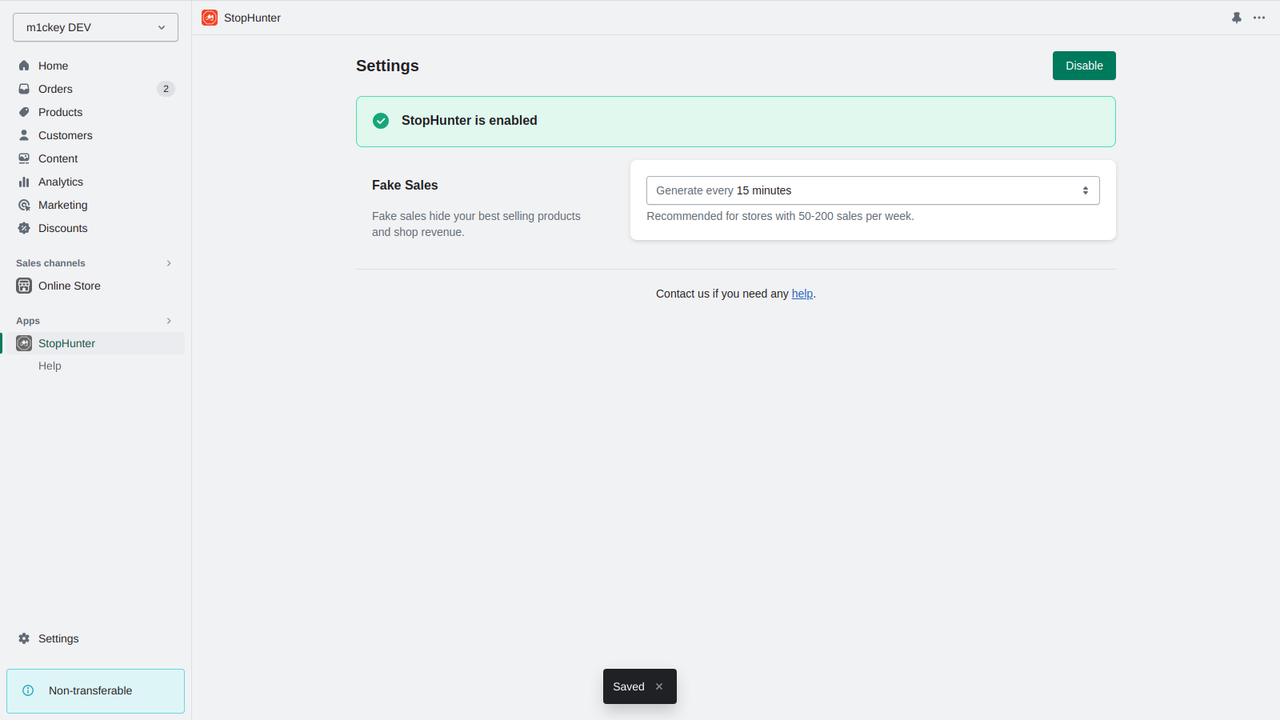
Task: Click the Settings gear icon
Action: pos(24,639)
